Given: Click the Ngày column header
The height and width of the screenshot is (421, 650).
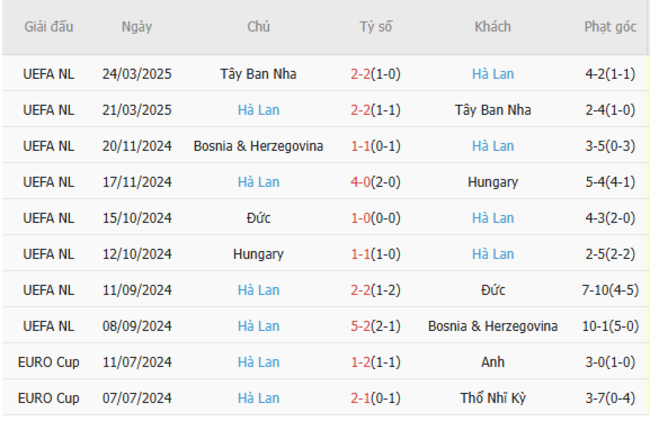Looking at the screenshot, I should tap(137, 27).
